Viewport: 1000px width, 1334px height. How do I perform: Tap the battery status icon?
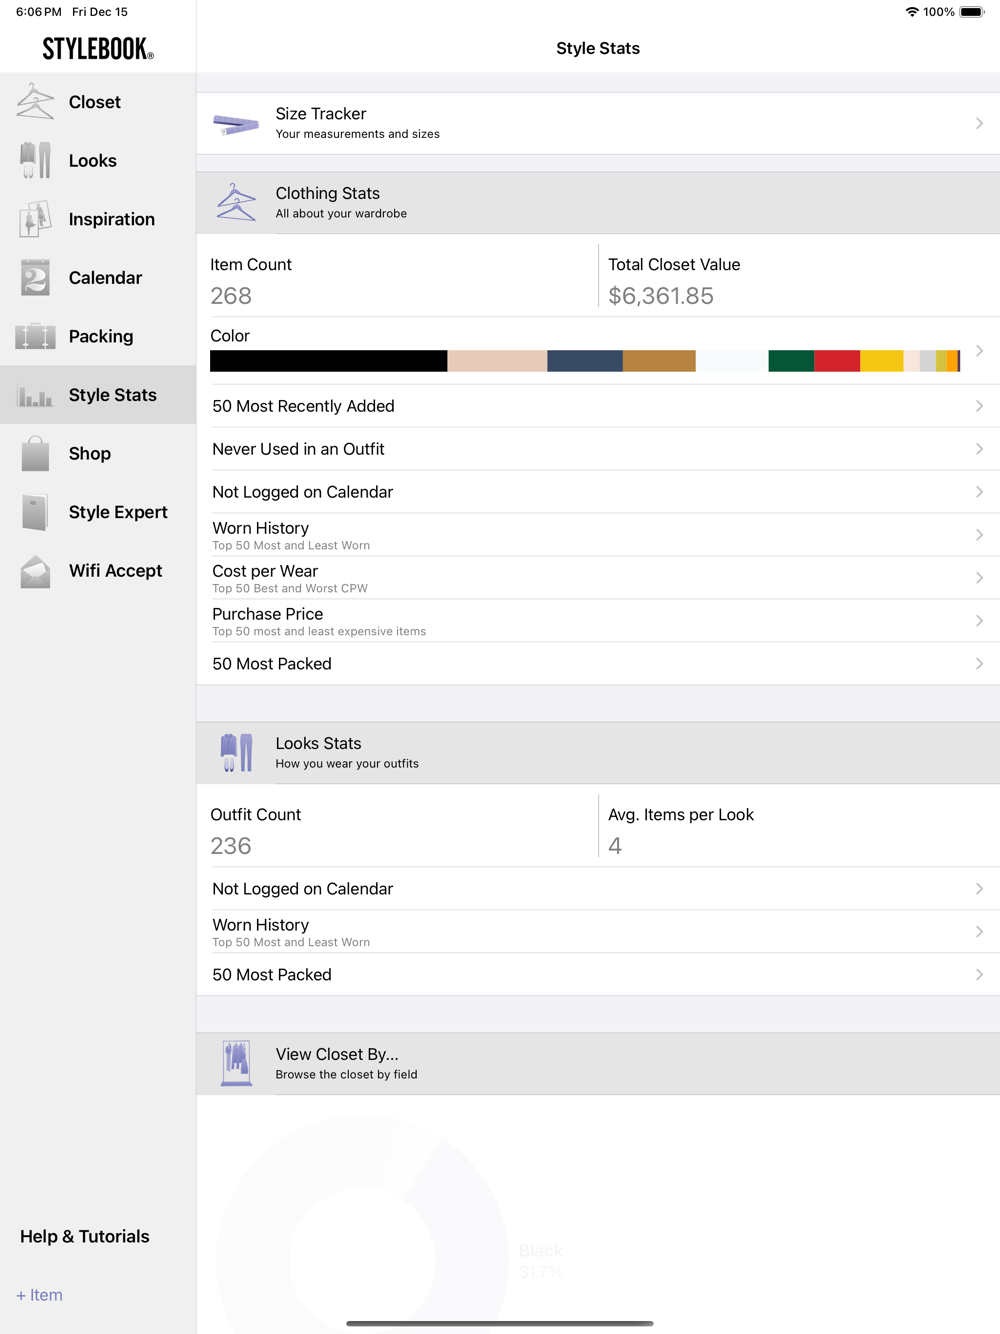[x=972, y=12]
